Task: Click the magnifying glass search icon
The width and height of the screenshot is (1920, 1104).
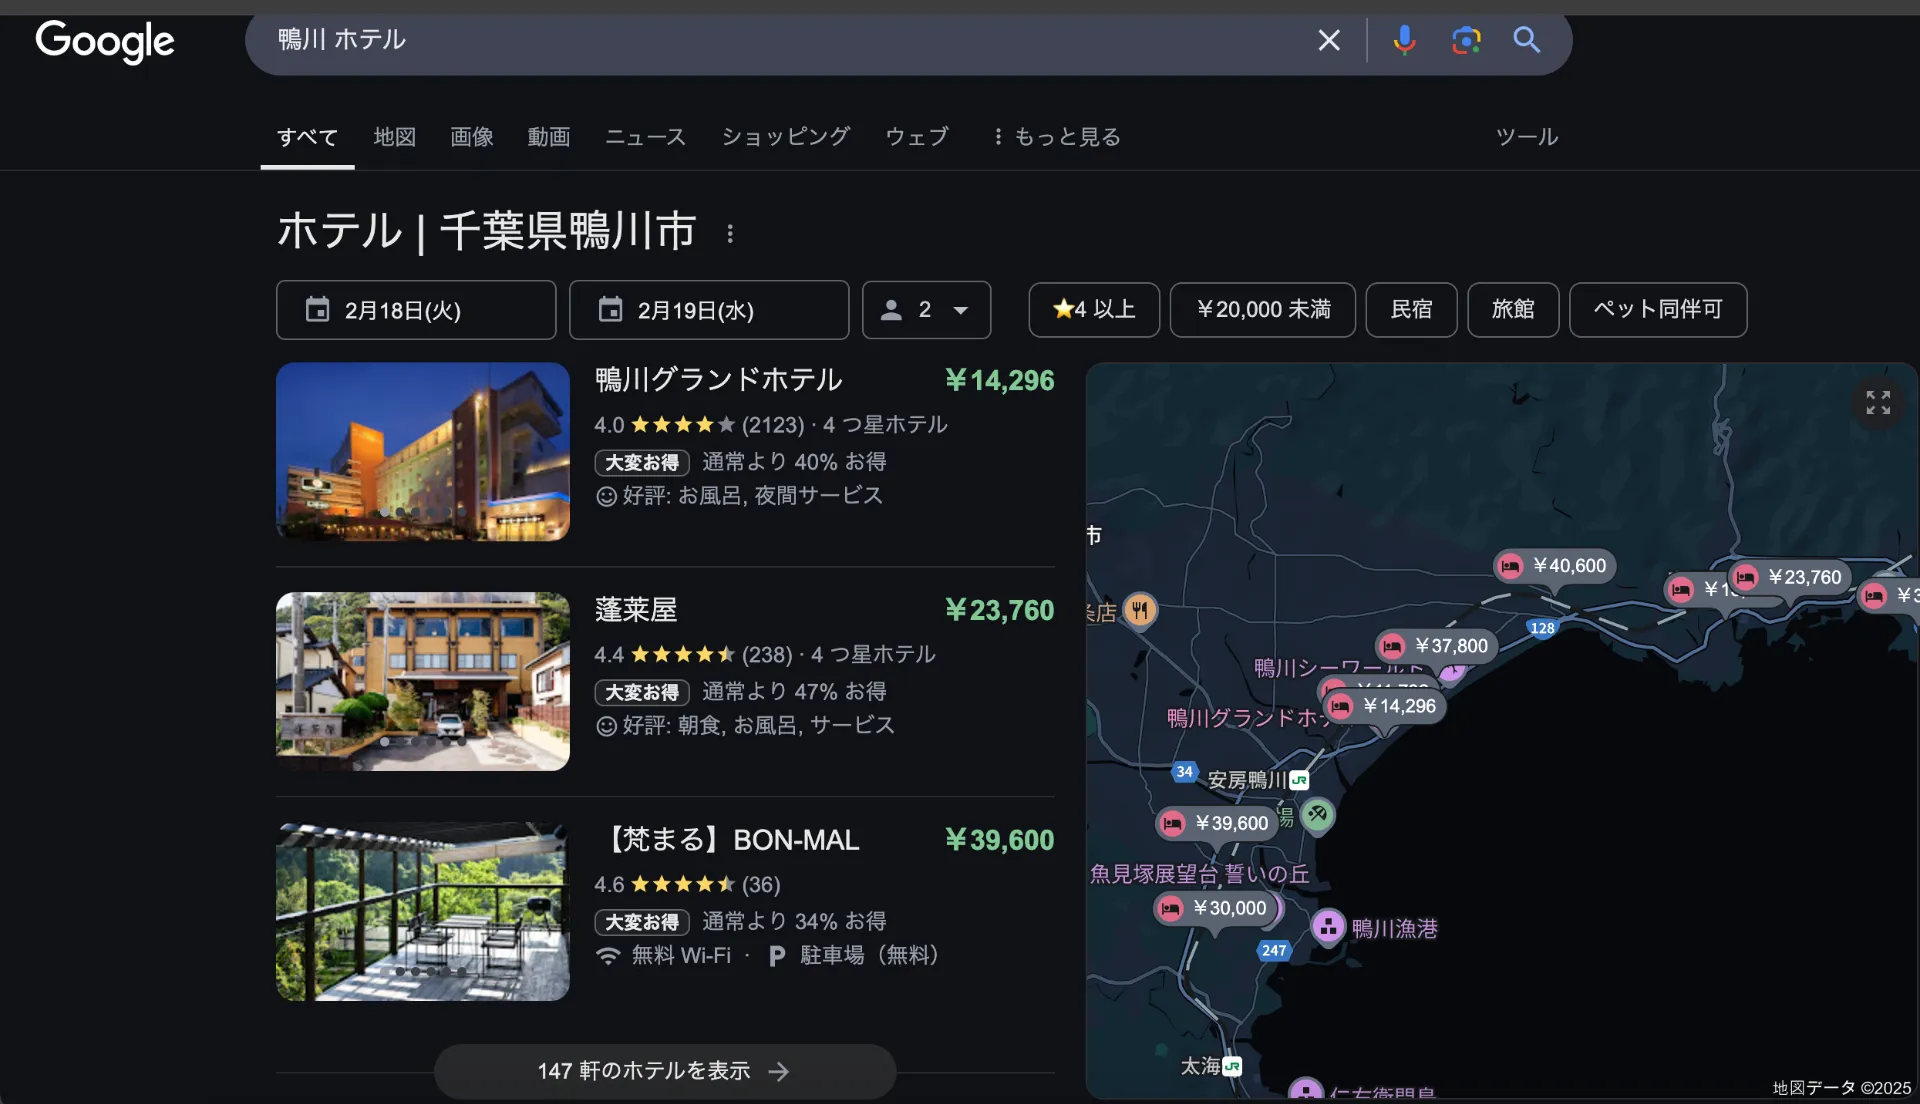Action: 1526,40
